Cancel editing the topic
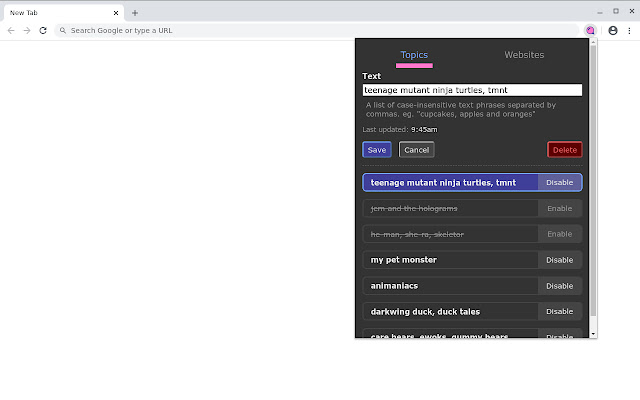640x400 pixels. click(x=416, y=150)
